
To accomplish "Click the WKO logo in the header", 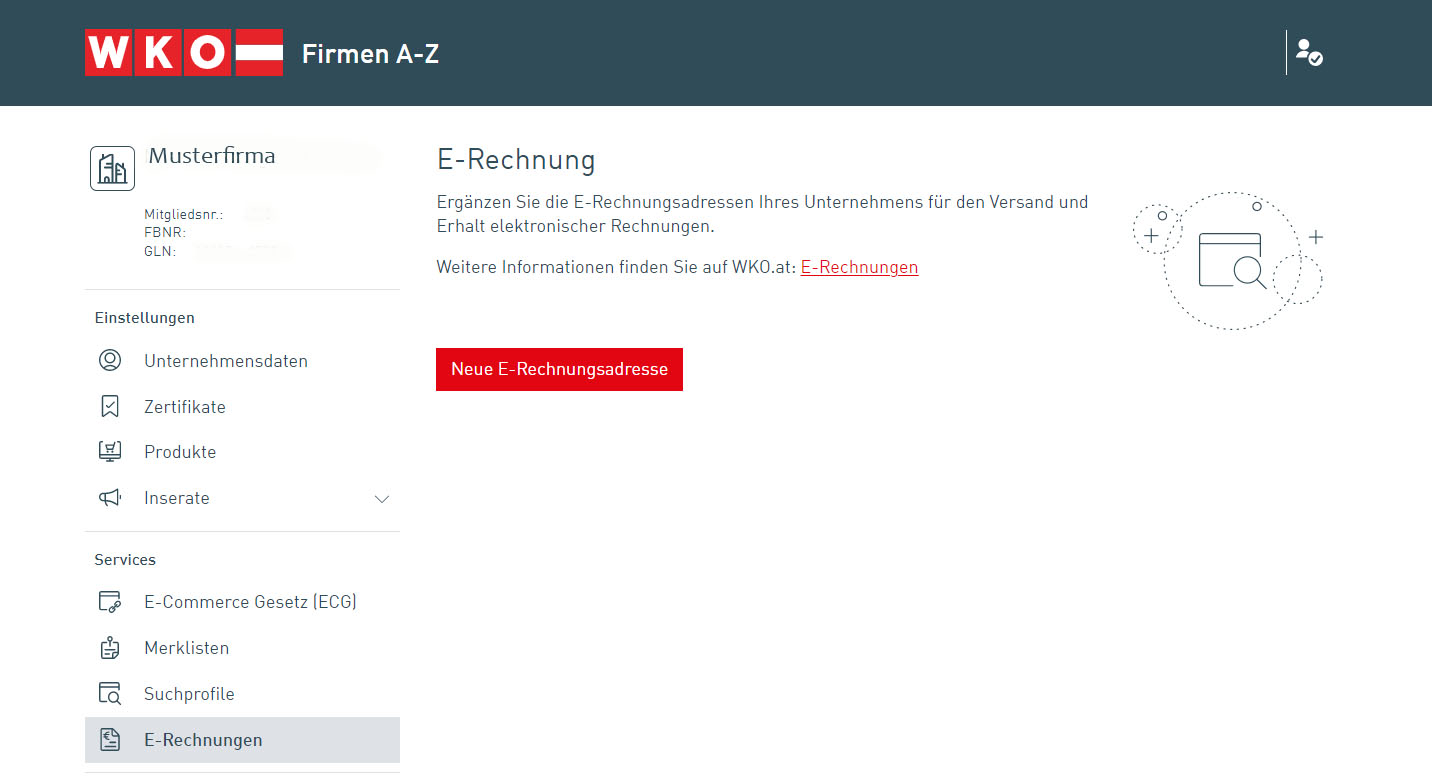I will tap(184, 52).
